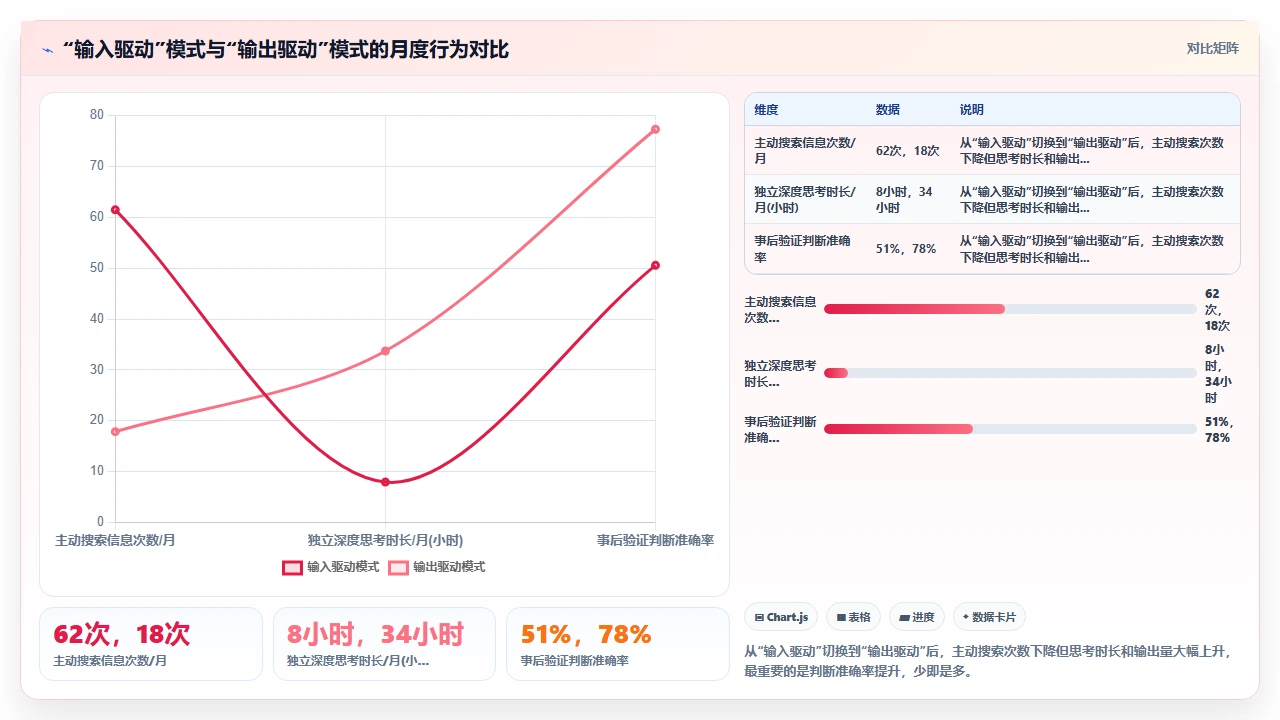
Task: Click the 主动搜索信息次数/月 table cell
Action: [x=805, y=150]
